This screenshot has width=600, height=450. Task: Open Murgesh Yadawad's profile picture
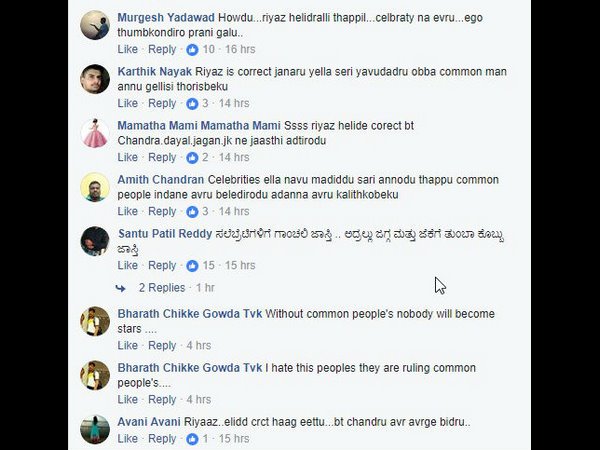95,25
